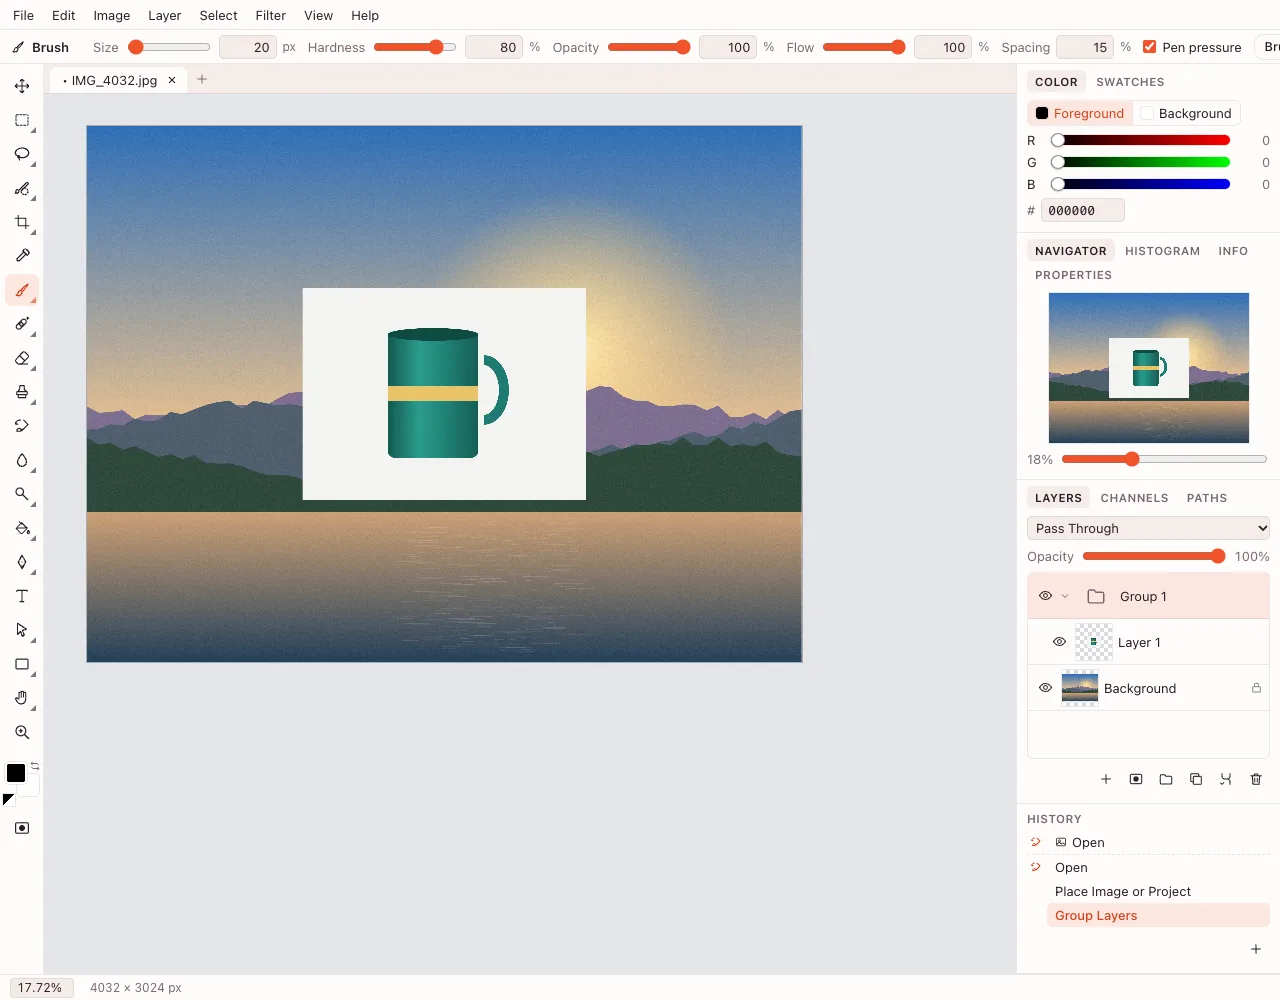
Task: Open a new document tab
Action: 202,79
